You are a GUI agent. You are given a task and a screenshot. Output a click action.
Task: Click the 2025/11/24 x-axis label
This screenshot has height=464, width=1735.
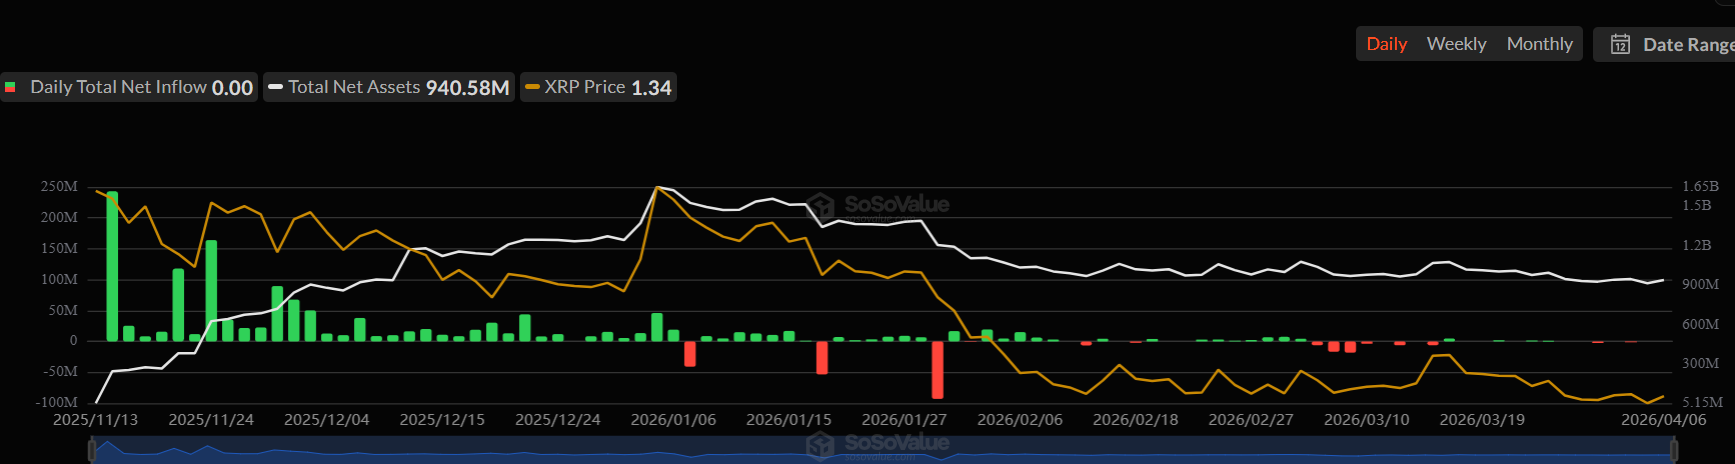point(211,419)
